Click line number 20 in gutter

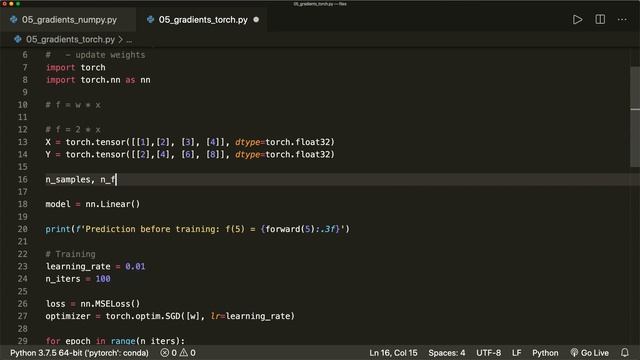(x=23, y=229)
